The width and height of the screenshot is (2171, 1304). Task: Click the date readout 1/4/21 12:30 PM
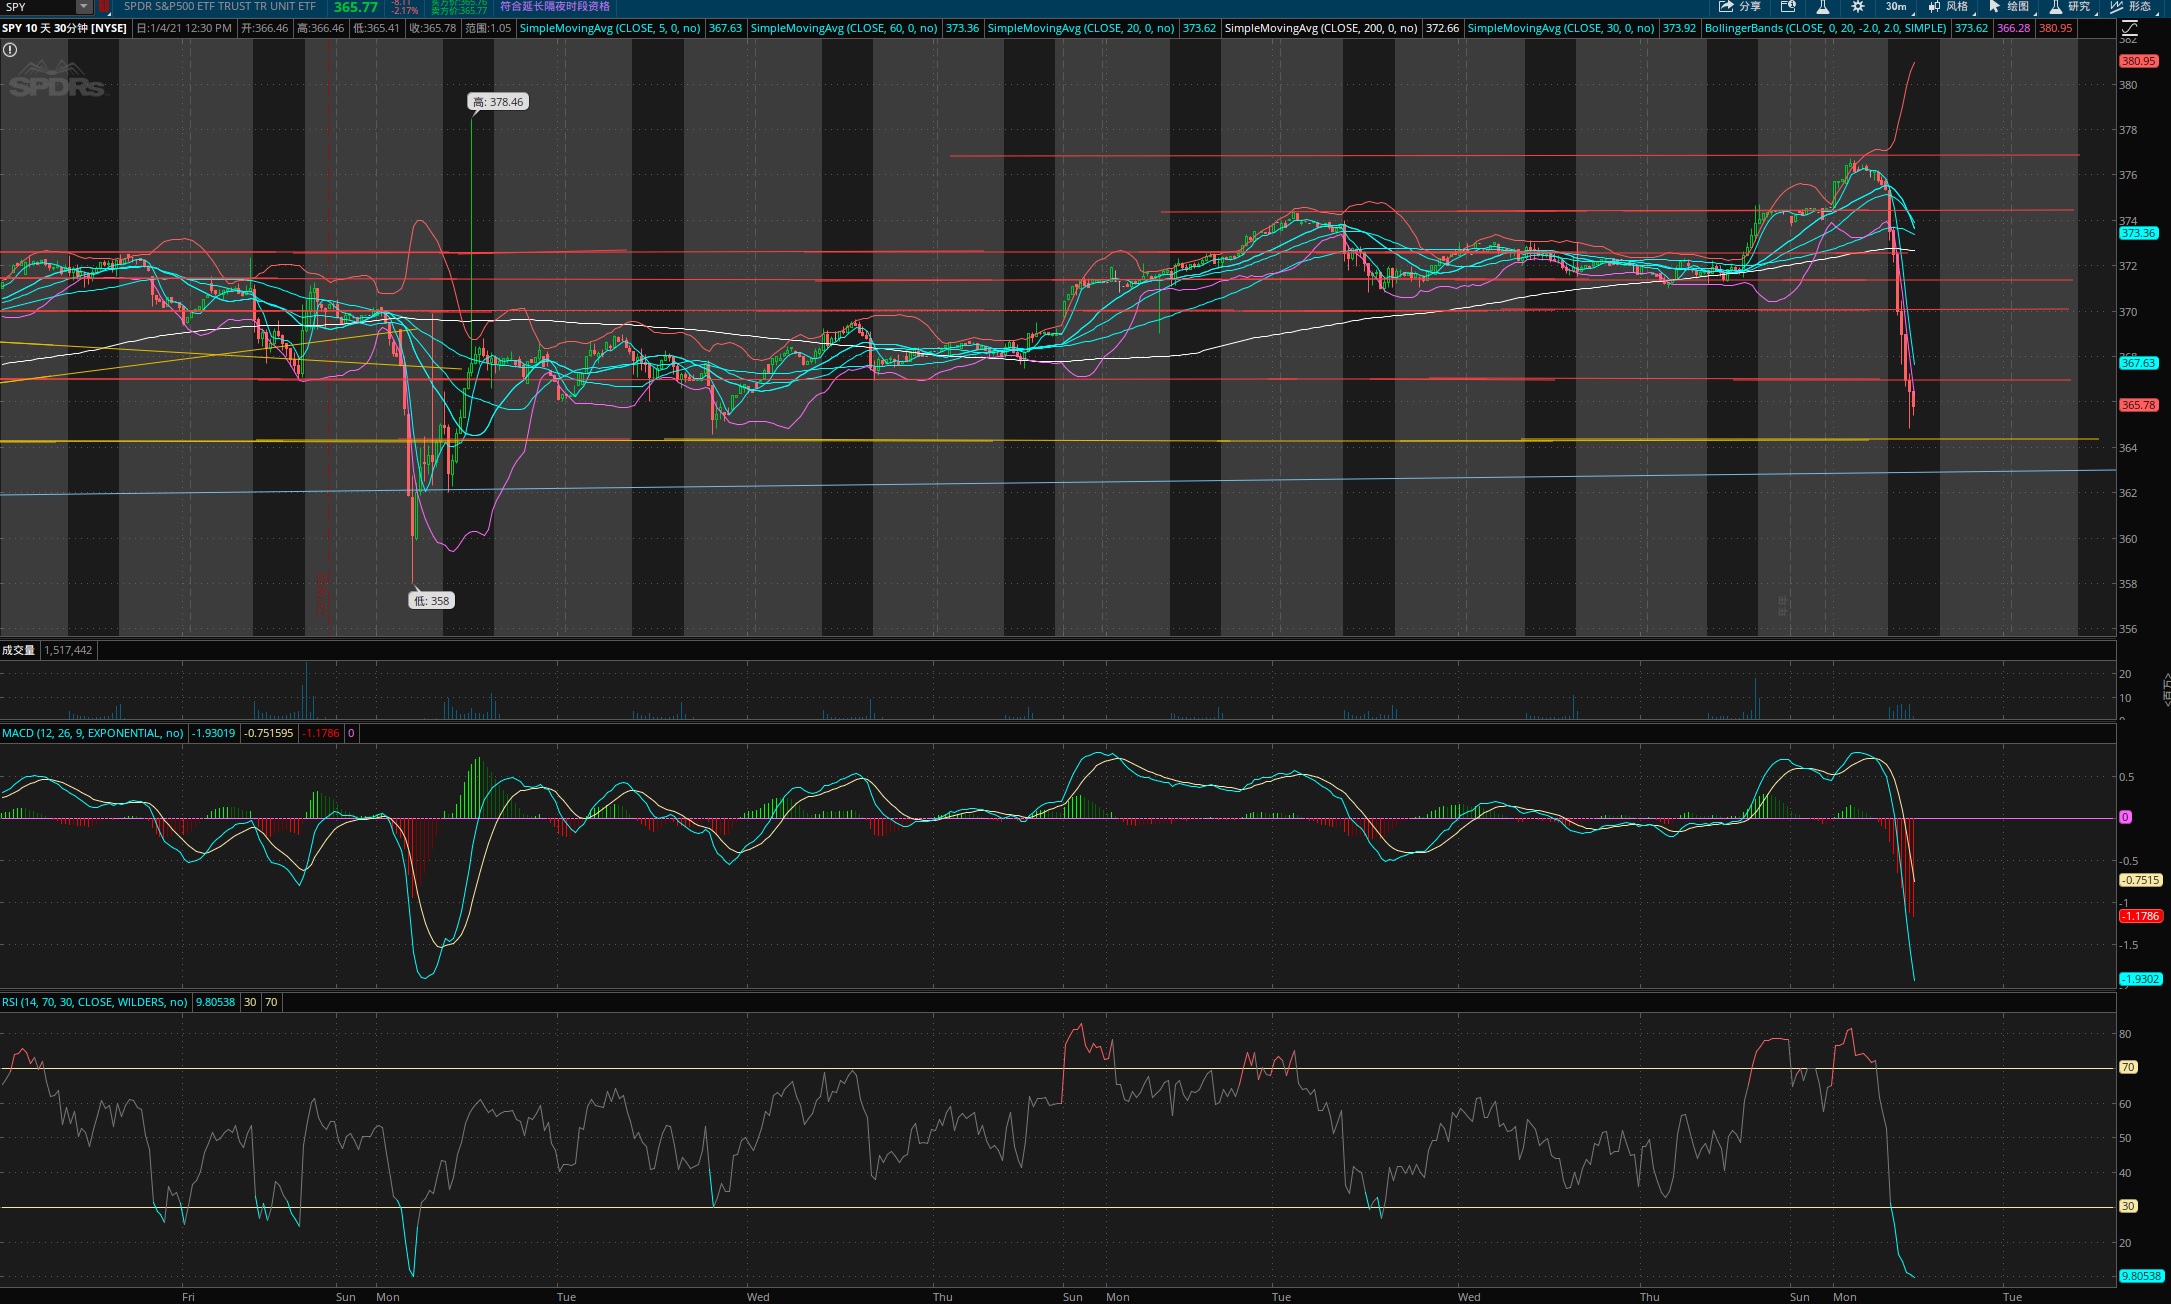pyautogui.click(x=183, y=28)
